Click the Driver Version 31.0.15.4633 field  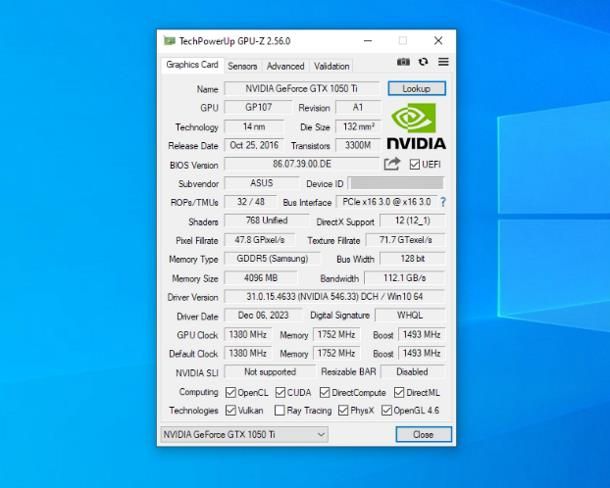click(335, 297)
